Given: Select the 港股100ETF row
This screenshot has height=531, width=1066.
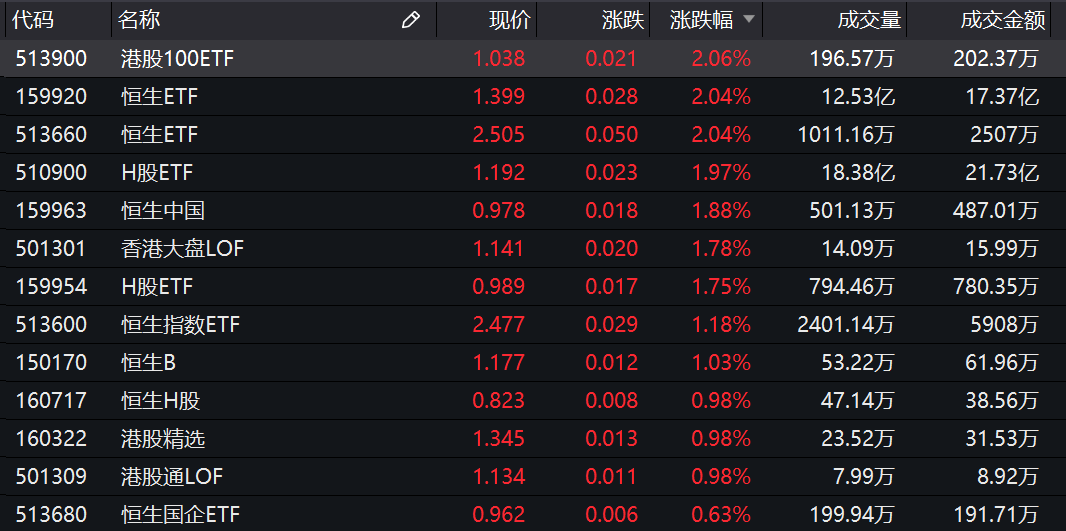Looking at the screenshot, I should [x=176, y=59].
